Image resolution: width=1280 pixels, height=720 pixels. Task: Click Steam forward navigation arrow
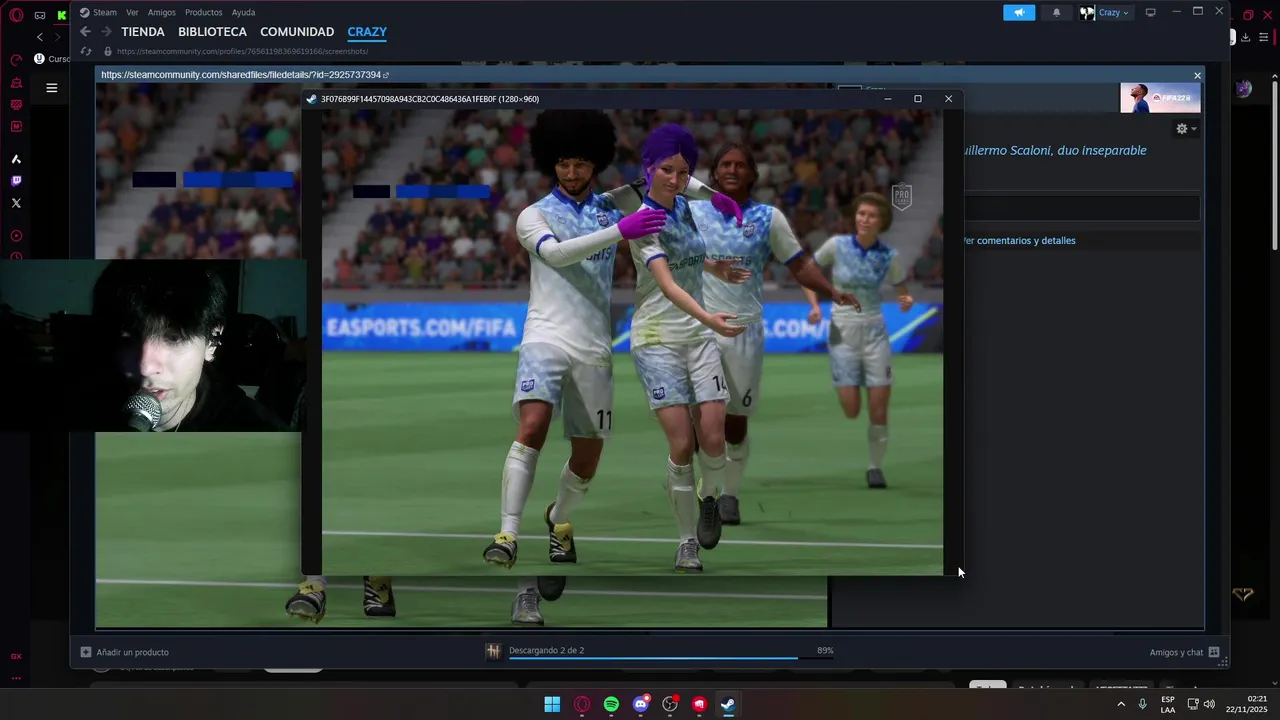105,32
